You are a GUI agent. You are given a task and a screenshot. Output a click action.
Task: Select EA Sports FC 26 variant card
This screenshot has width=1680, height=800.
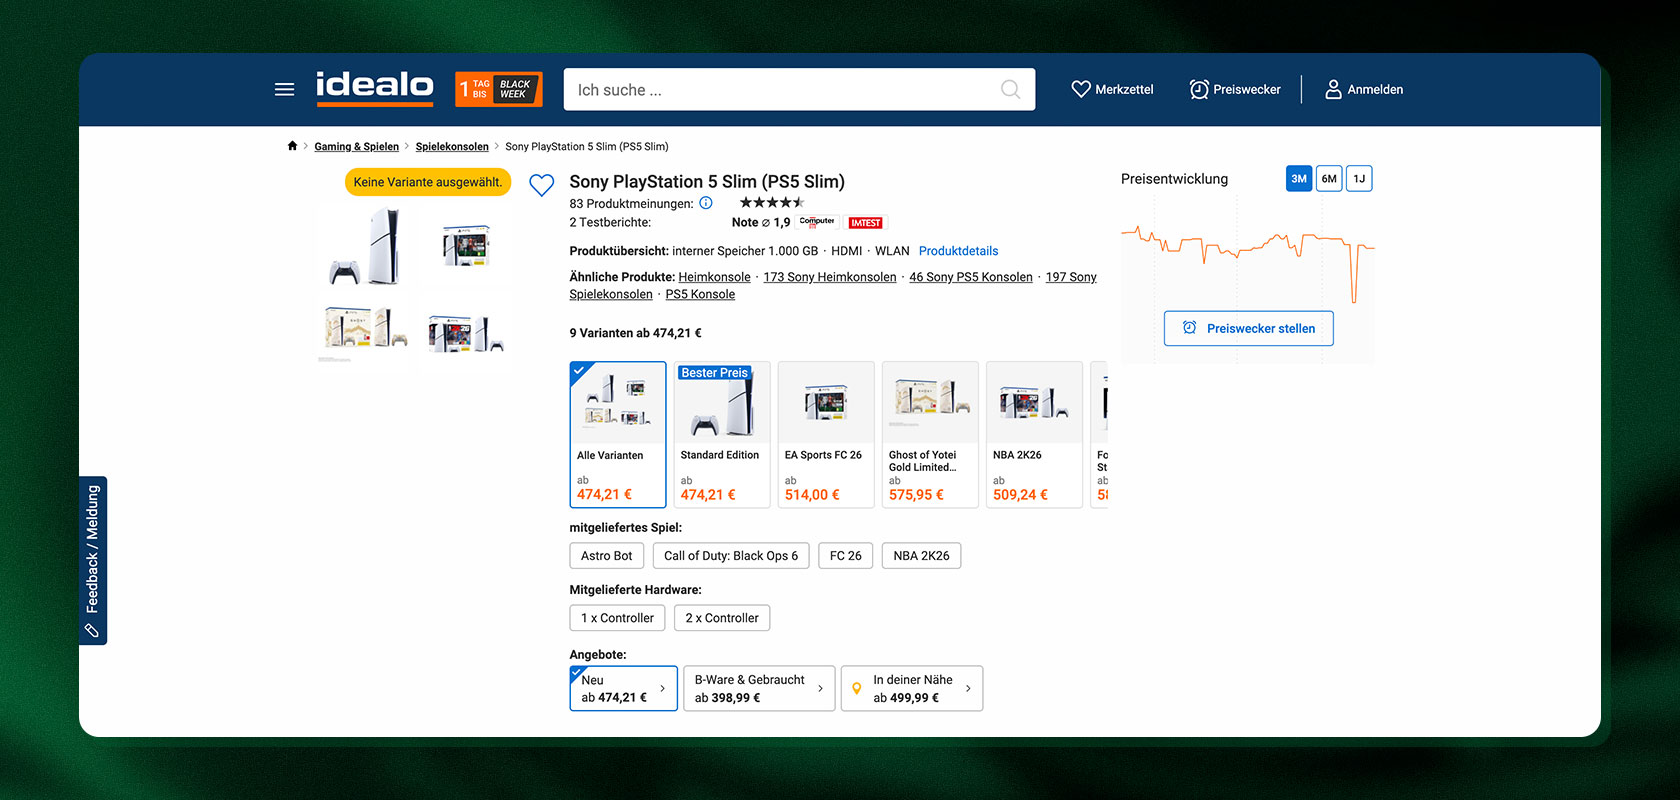point(826,434)
